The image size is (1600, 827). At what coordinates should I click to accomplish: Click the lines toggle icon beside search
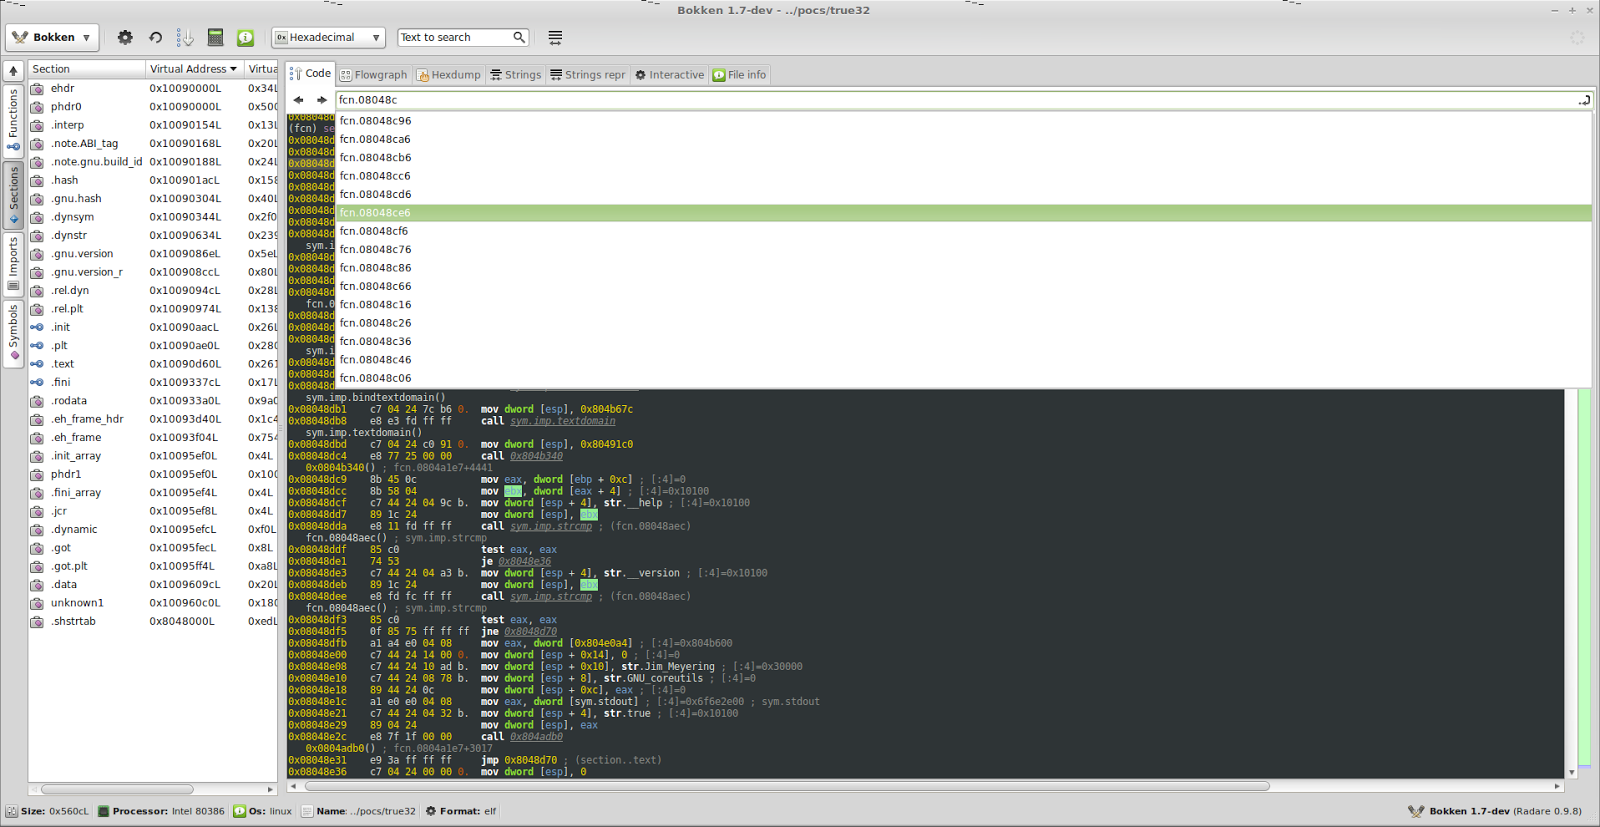(x=555, y=37)
